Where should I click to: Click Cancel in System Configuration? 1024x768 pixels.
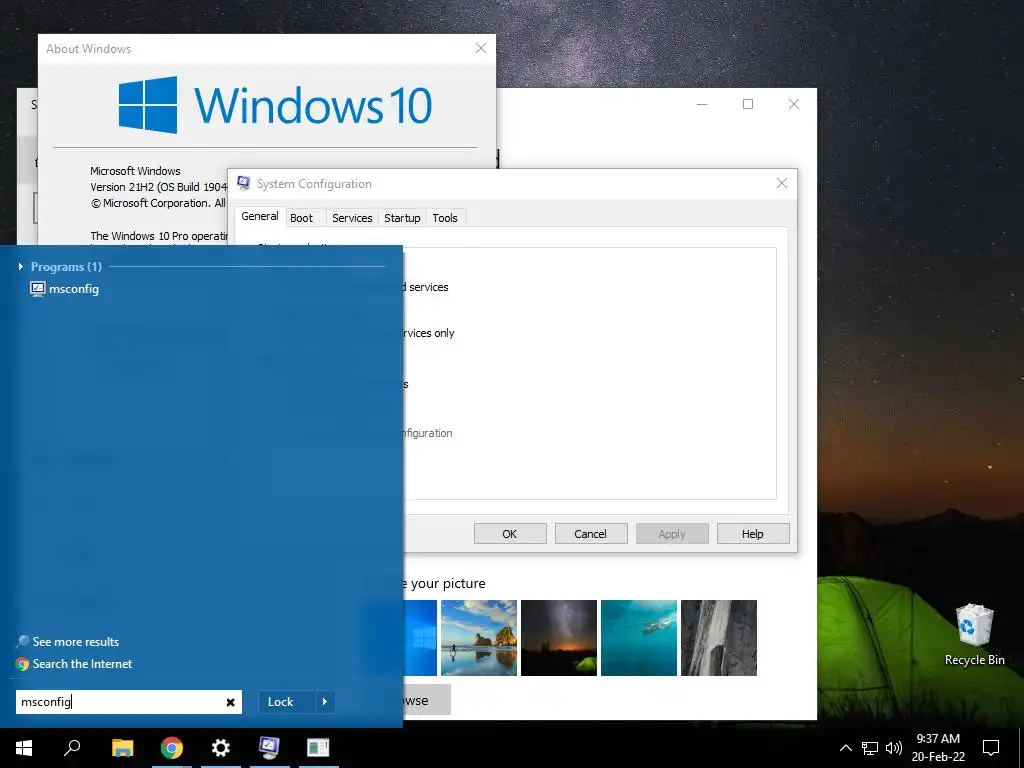pyautogui.click(x=591, y=534)
